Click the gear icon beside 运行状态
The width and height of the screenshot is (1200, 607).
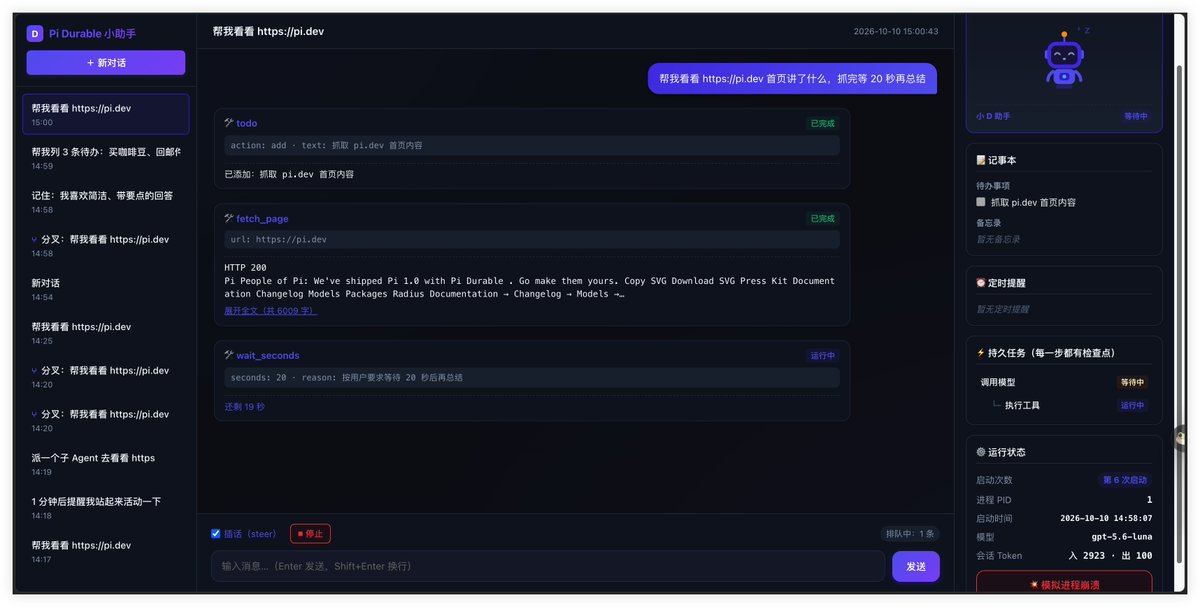coord(981,452)
